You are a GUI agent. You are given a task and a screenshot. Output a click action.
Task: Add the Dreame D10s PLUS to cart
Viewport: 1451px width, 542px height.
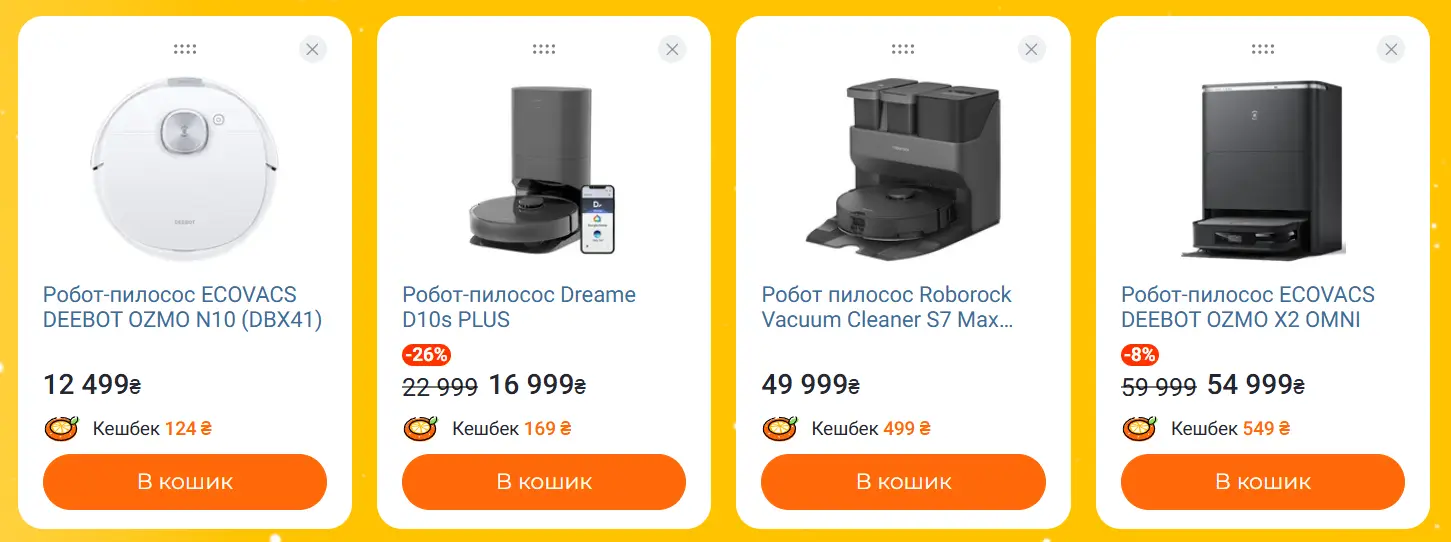(x=544, y=482)
